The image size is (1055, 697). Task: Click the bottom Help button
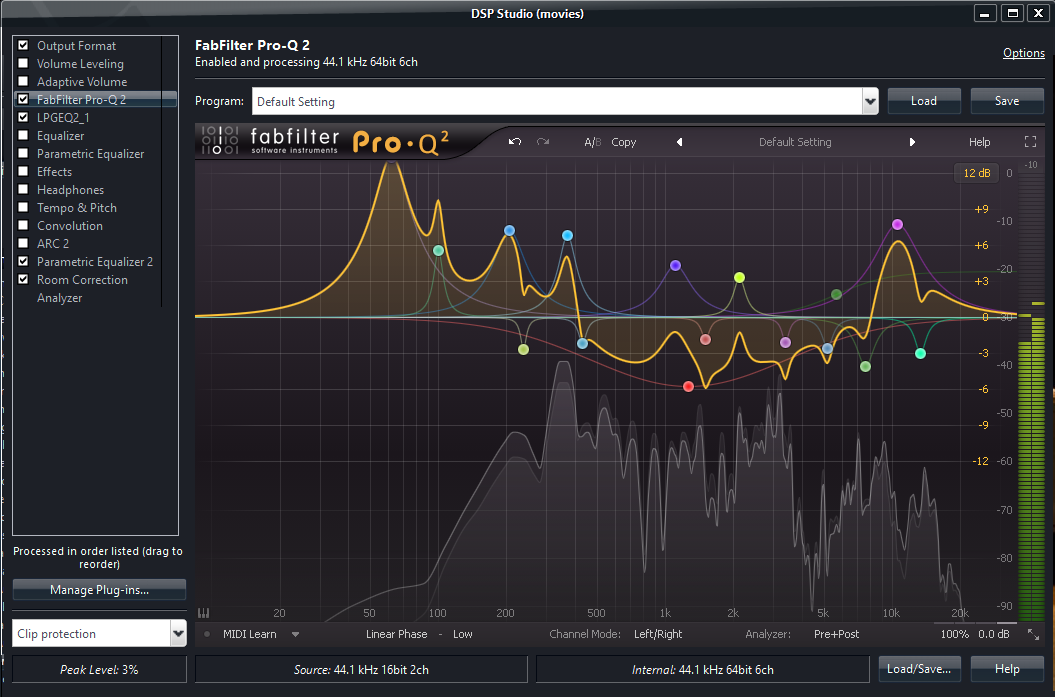[1007, 669]
